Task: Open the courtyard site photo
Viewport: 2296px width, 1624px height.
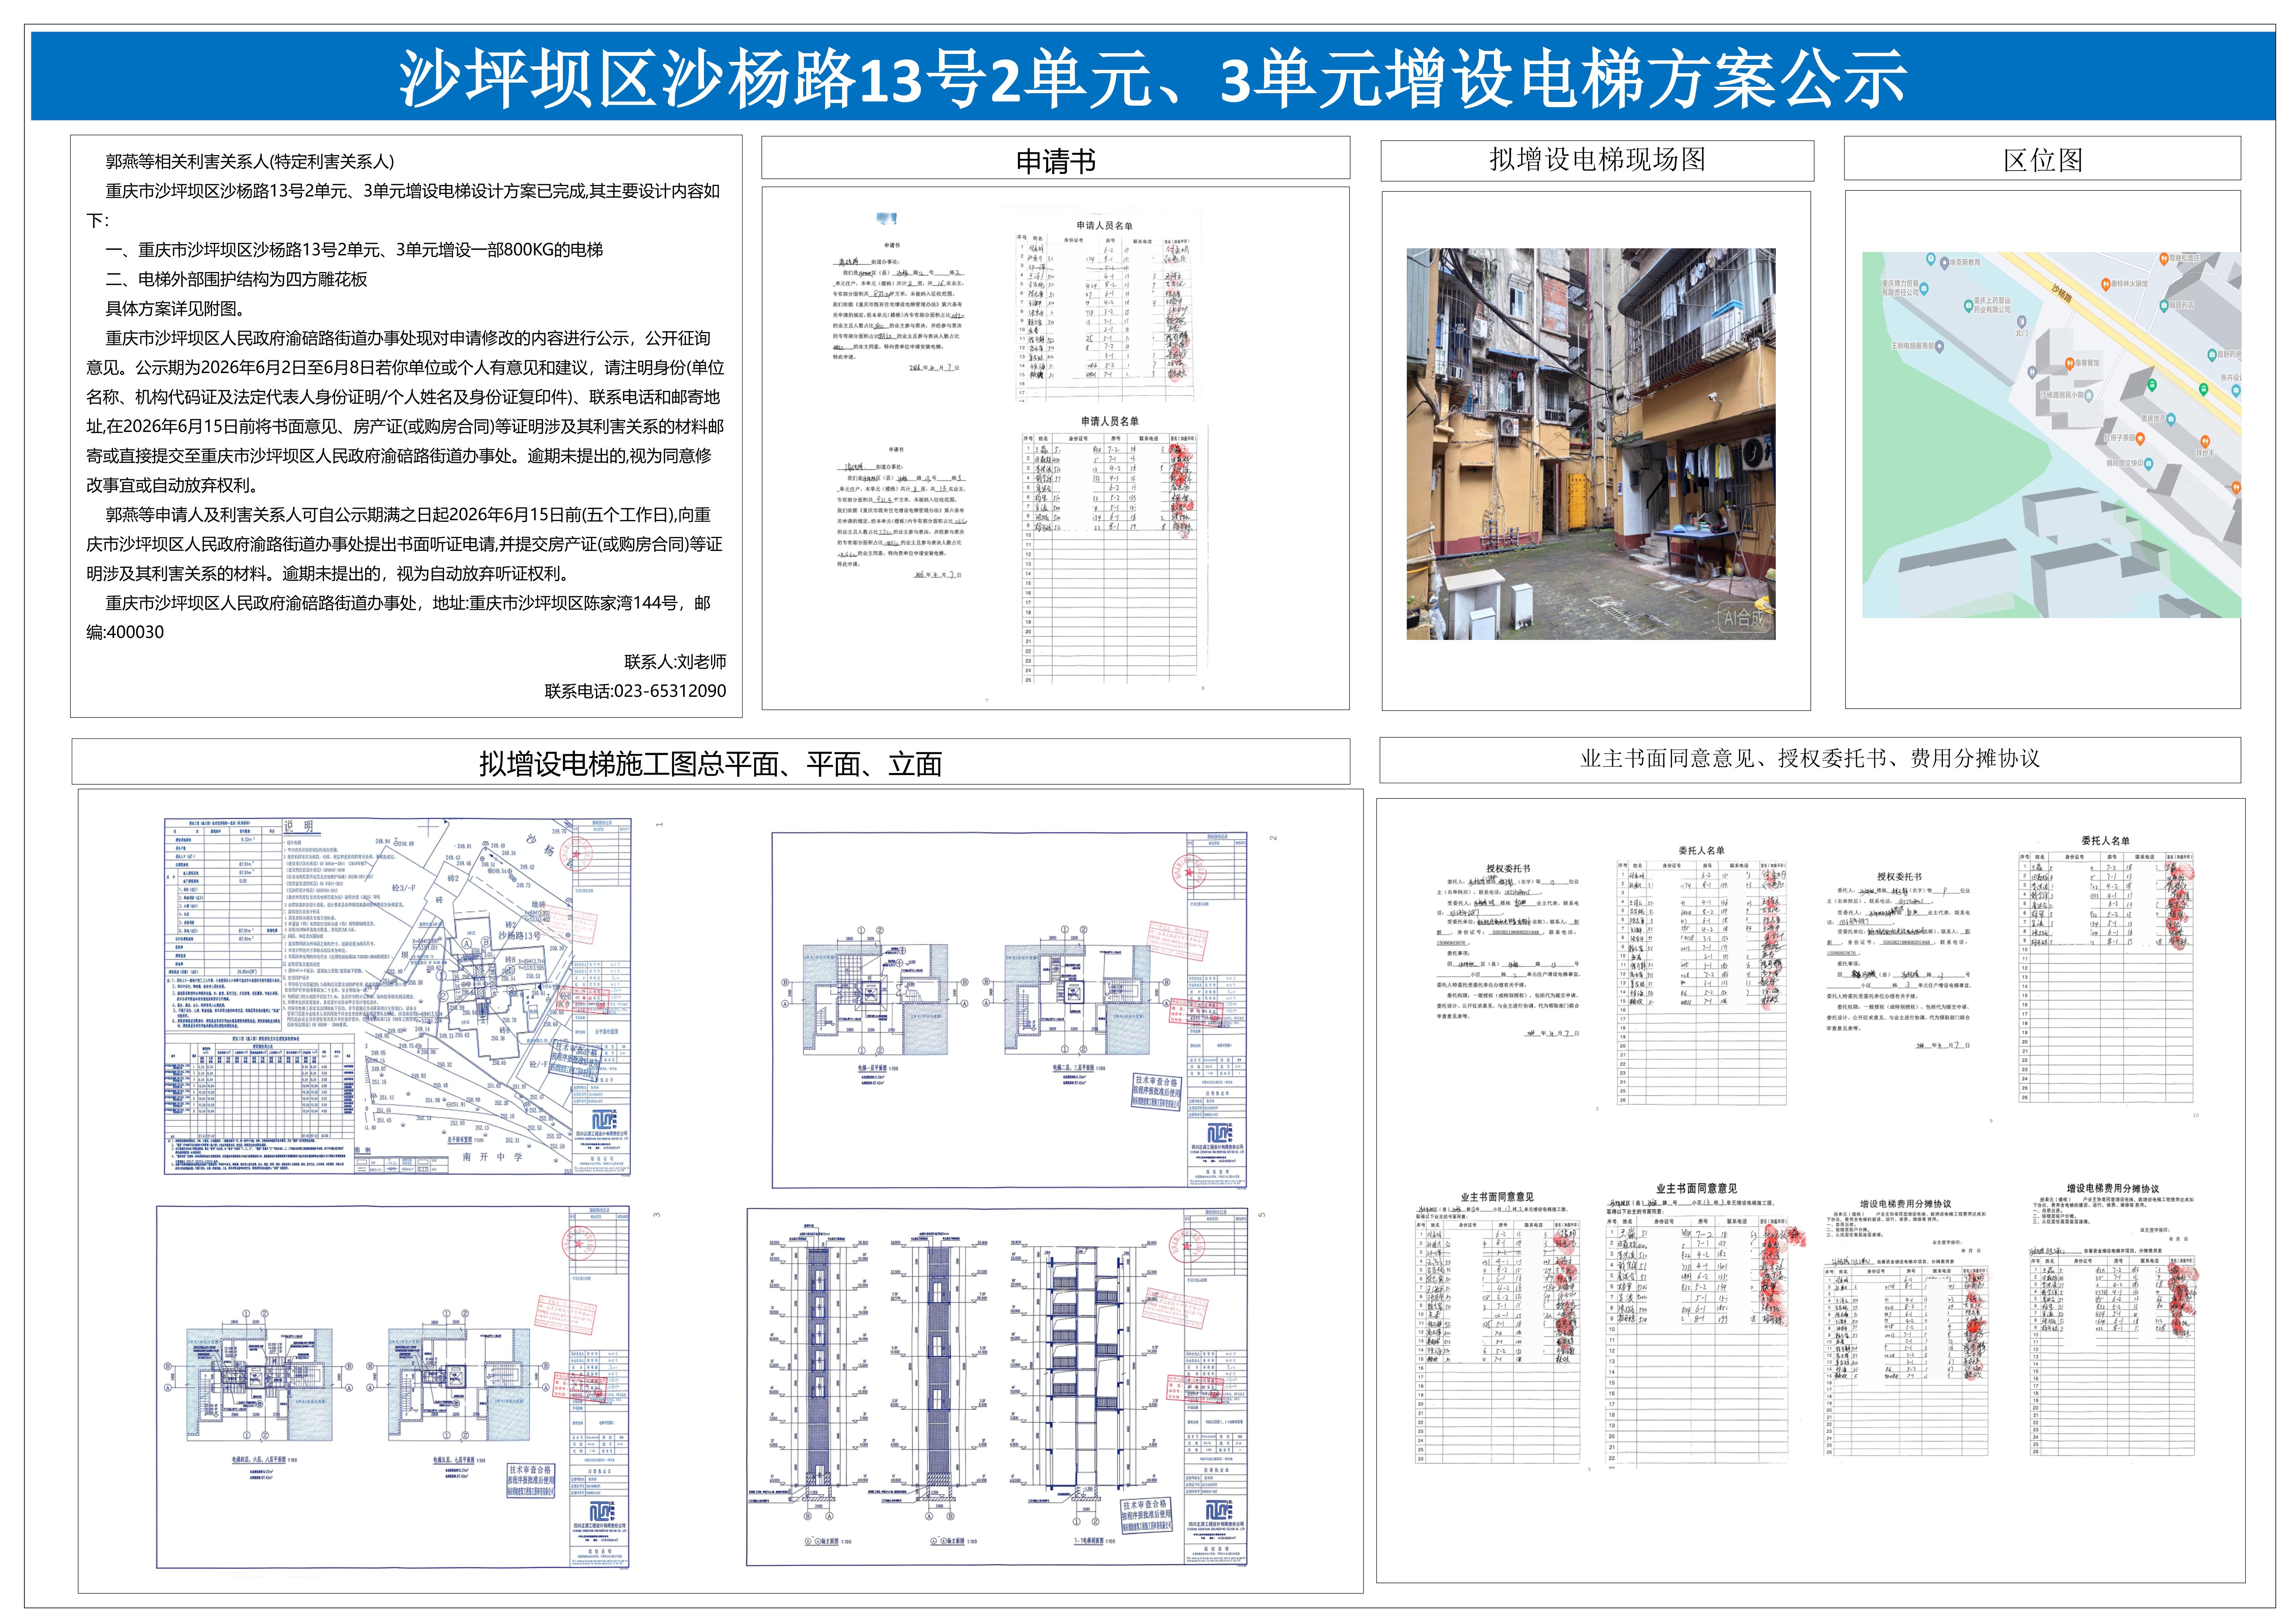Action: pyautogui.click(x=1591, y=444)
